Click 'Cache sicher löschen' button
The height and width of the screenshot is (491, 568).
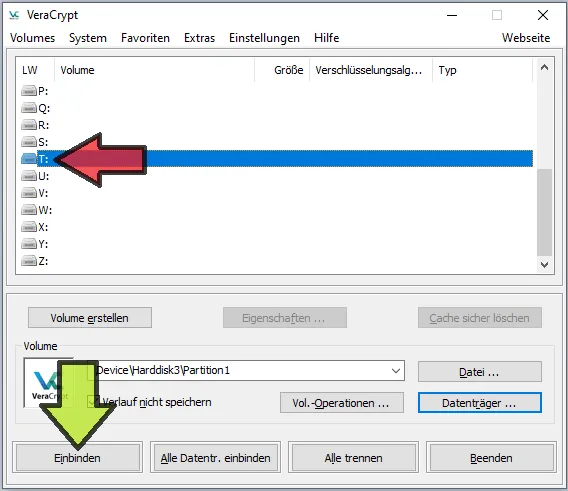point(480,317)
